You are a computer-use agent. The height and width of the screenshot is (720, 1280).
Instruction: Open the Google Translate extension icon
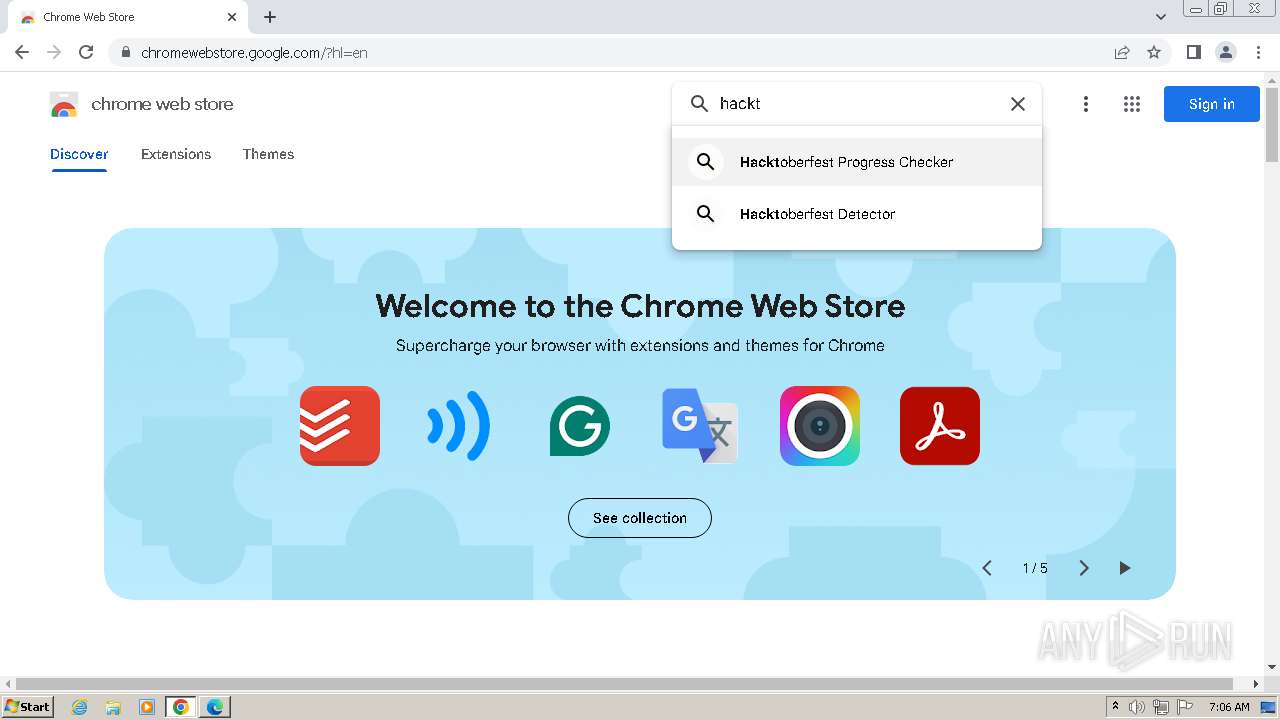point(700,426)
